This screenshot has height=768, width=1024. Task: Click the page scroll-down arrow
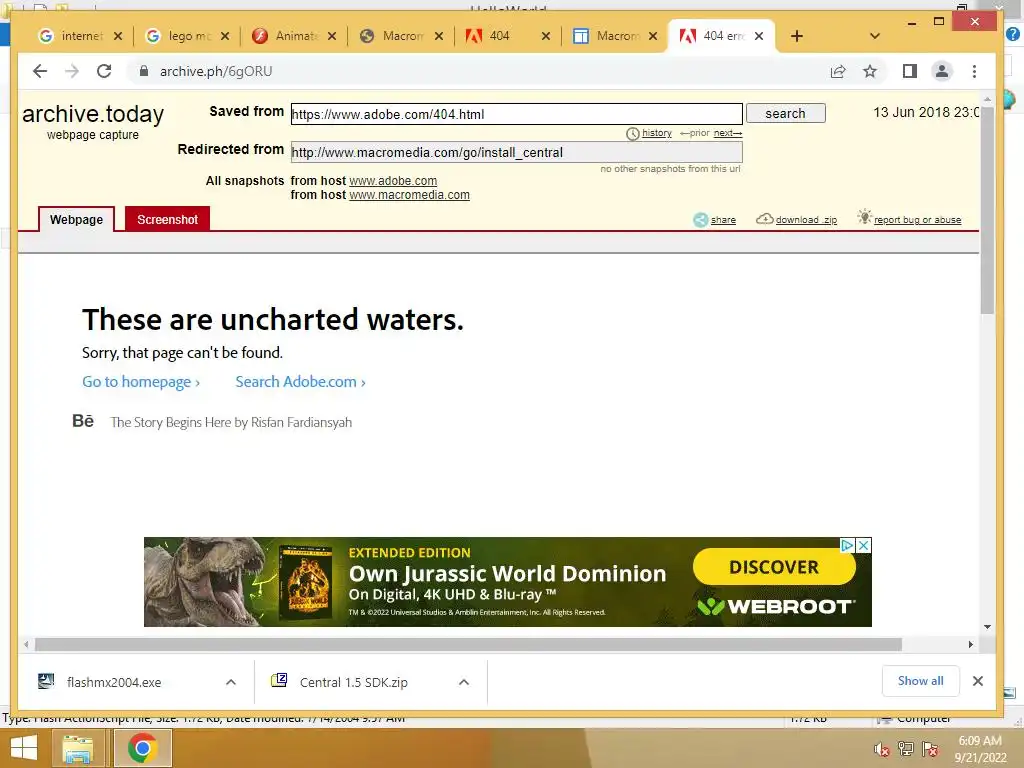(x=987, y=627)
